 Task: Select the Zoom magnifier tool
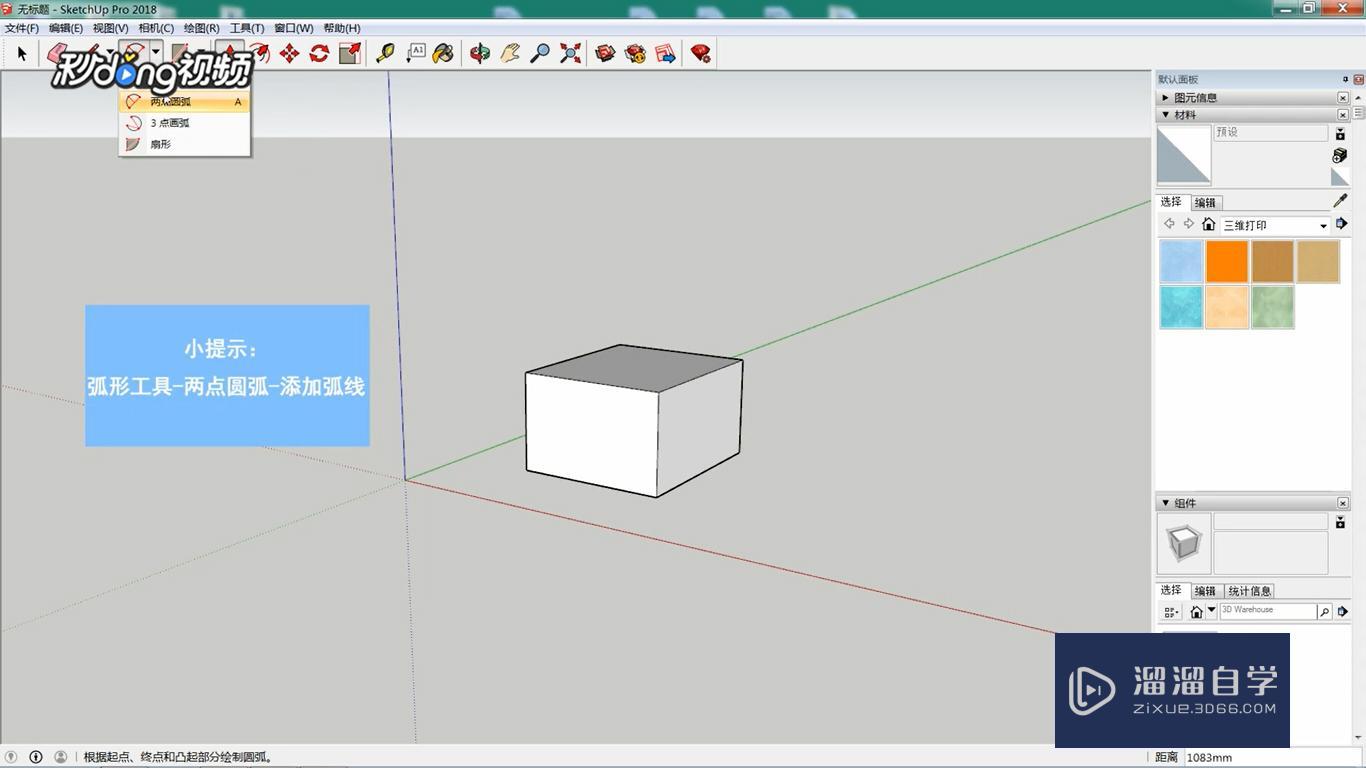[x=540, y=53]
